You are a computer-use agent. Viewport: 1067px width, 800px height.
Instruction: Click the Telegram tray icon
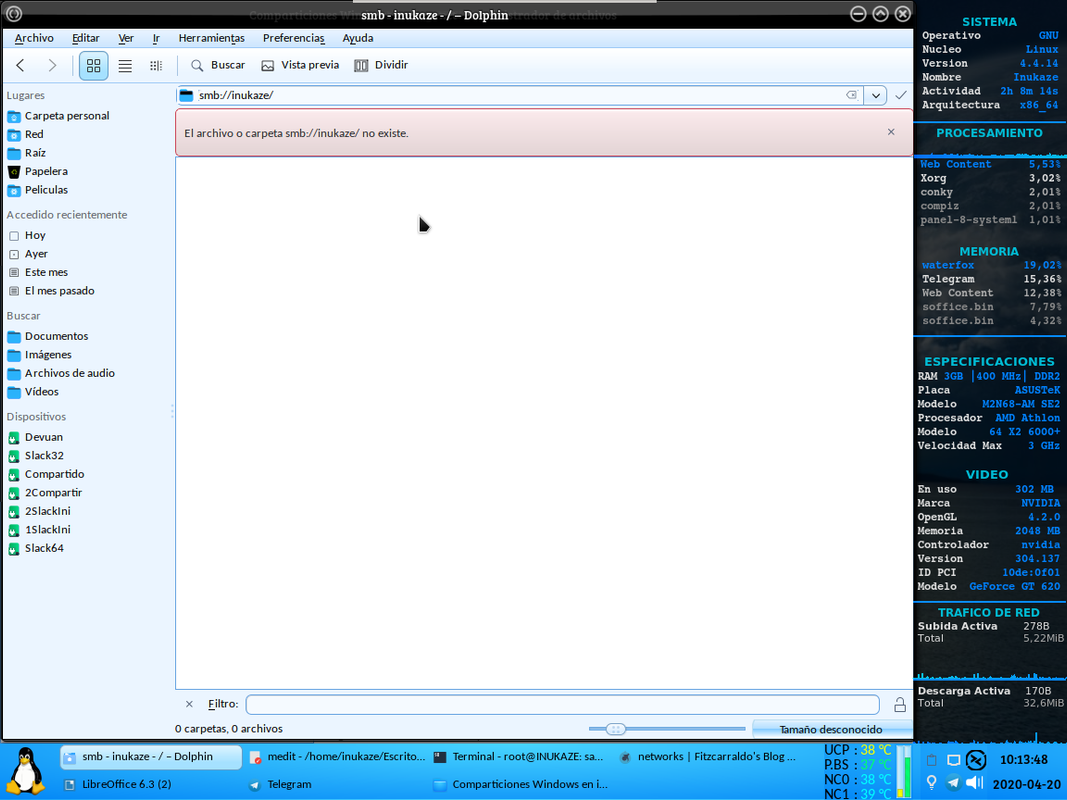tap(953, 782)
